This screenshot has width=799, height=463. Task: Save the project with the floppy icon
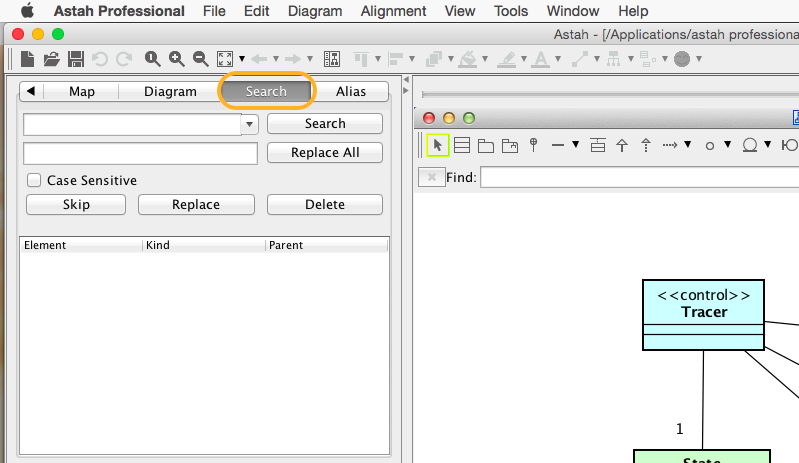(75, 59)
